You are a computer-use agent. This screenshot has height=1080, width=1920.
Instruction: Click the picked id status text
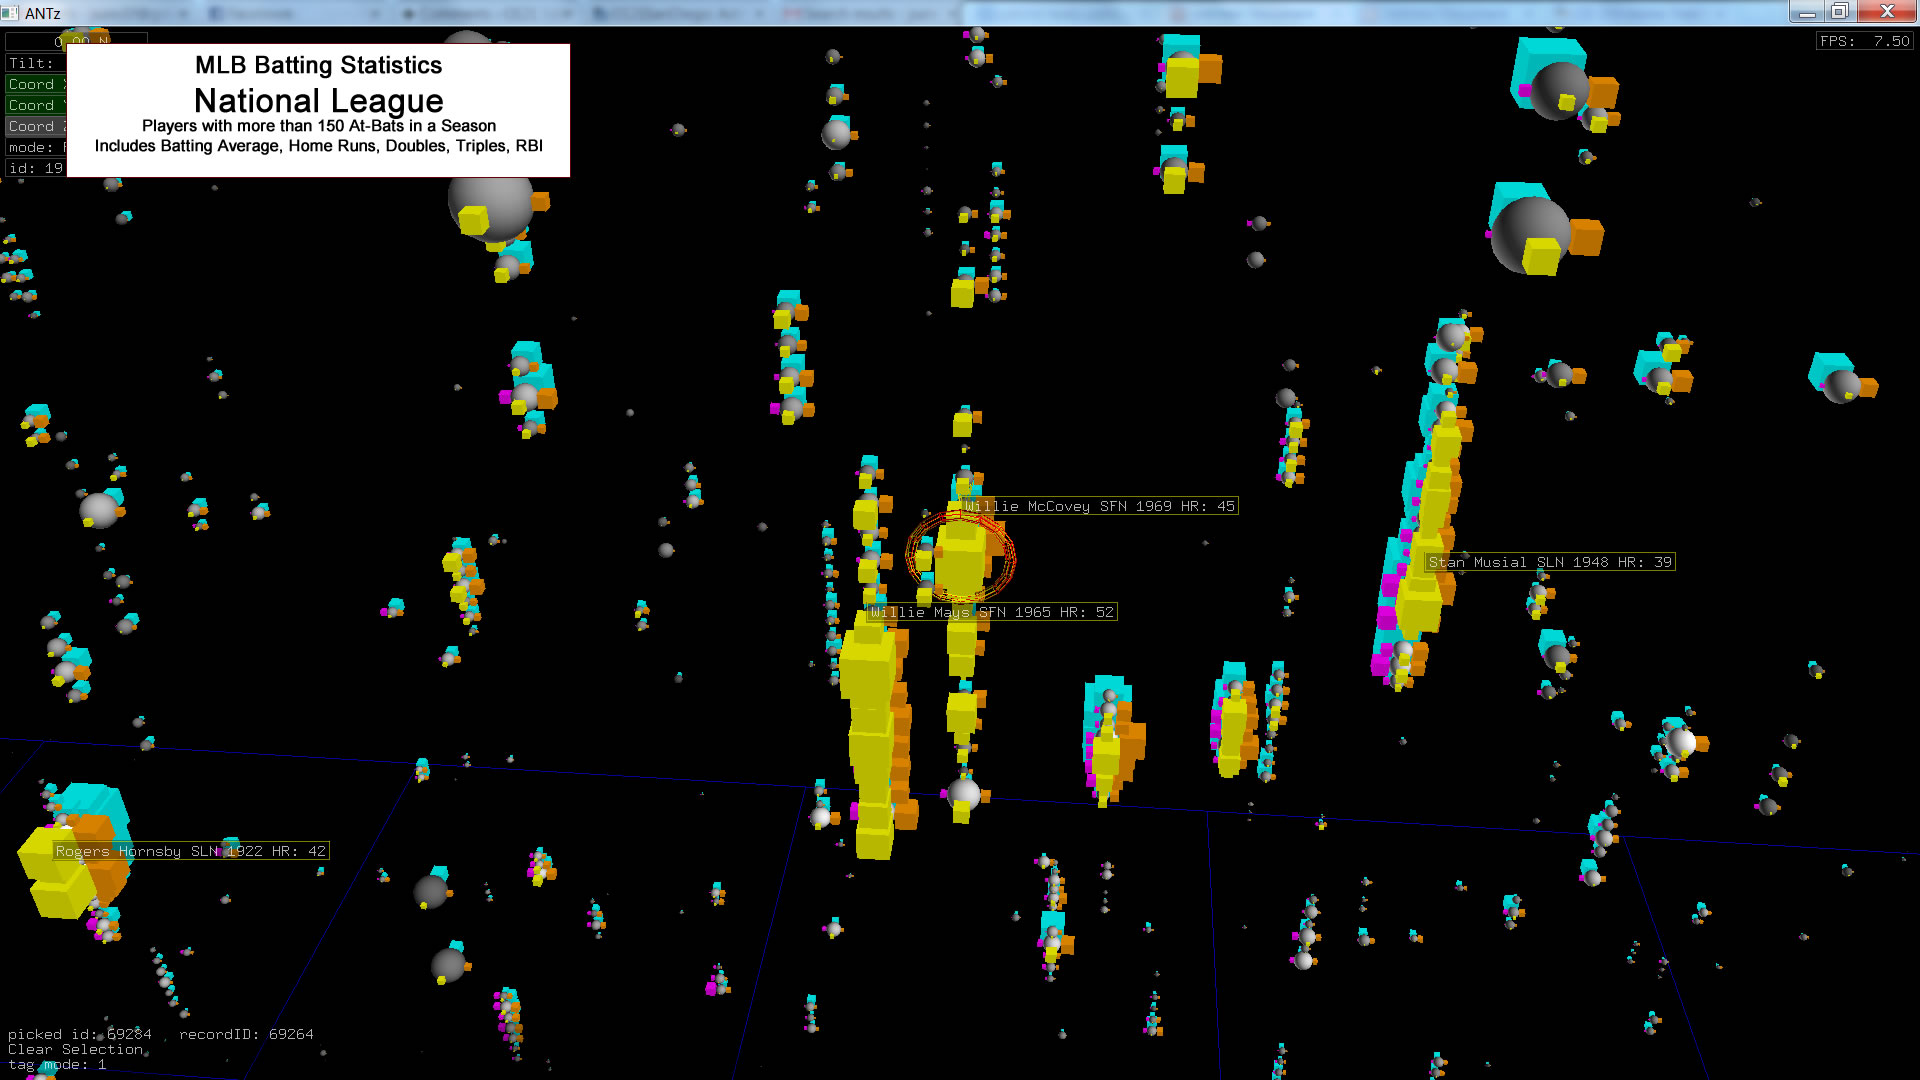coord(80,1034)
